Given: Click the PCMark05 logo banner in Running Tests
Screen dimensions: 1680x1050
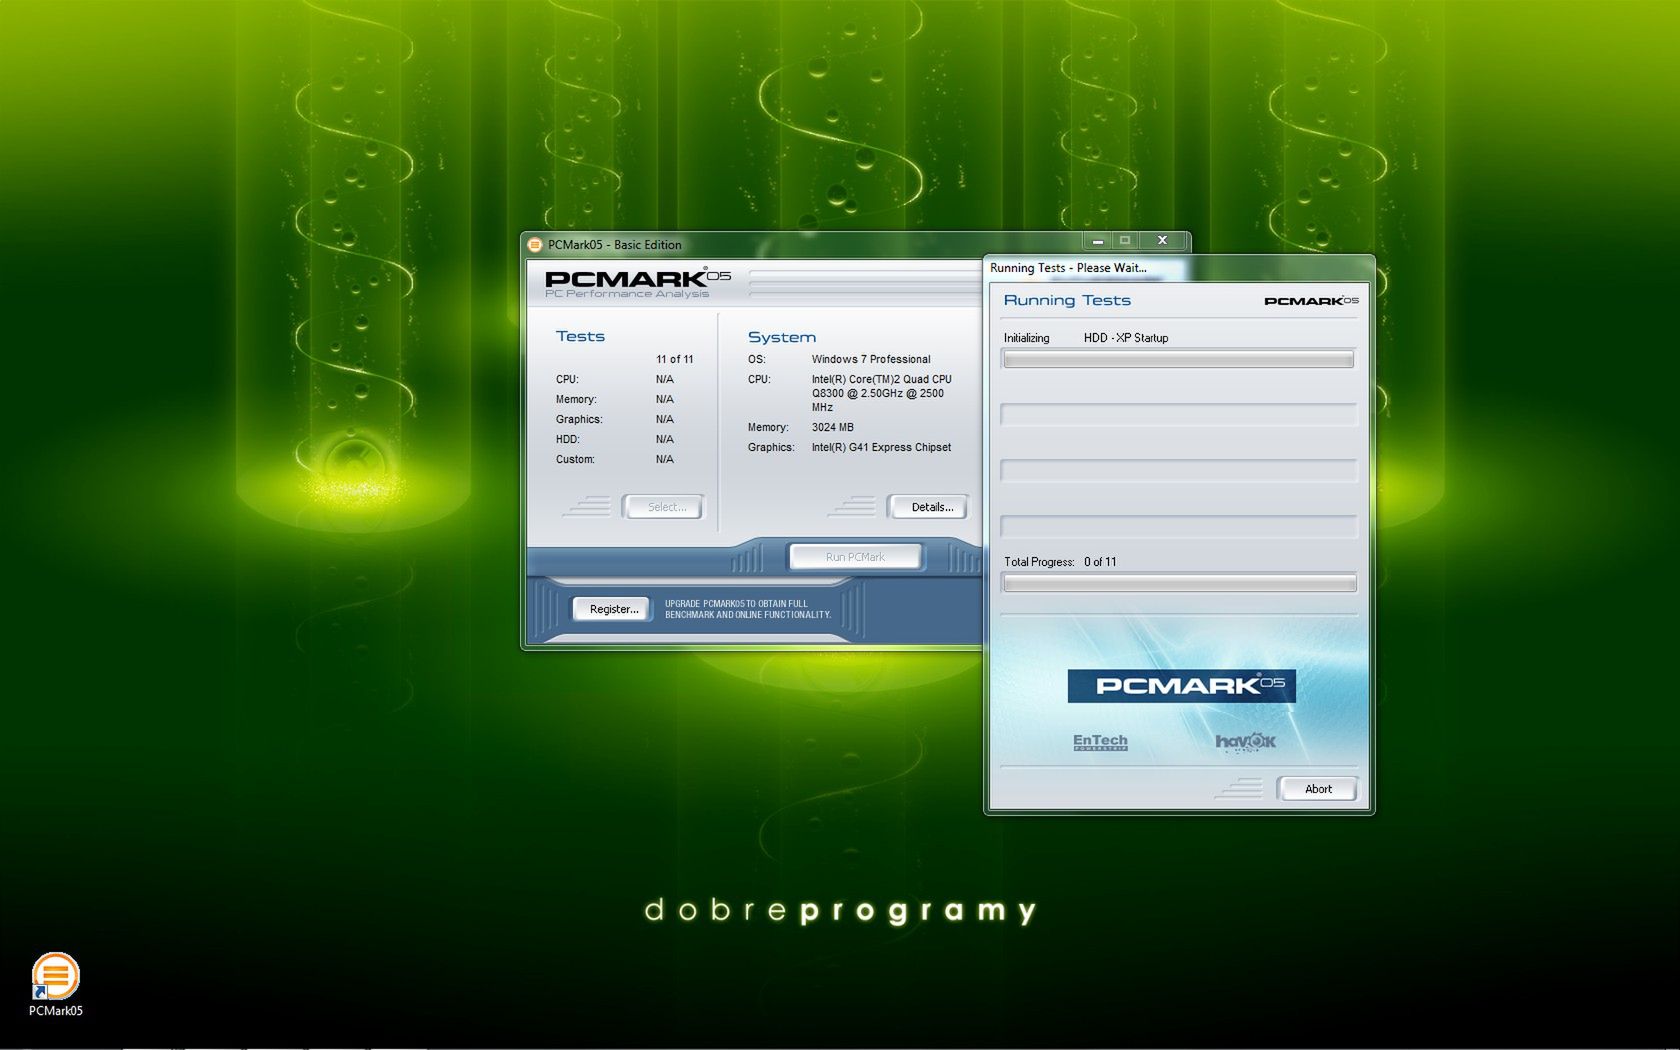Looking at the screenshot, I should [x=1181, y=686].
